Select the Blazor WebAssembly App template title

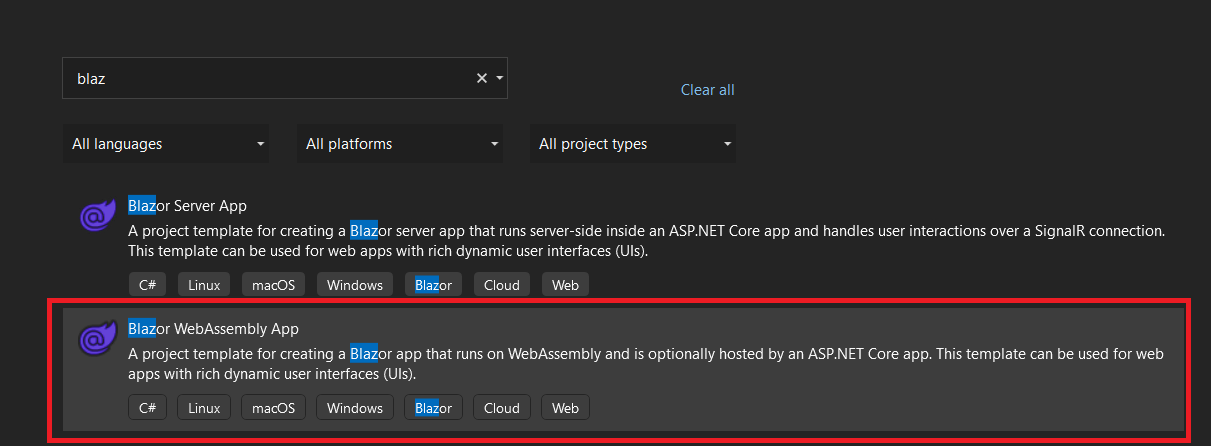(x=213, y=329)
